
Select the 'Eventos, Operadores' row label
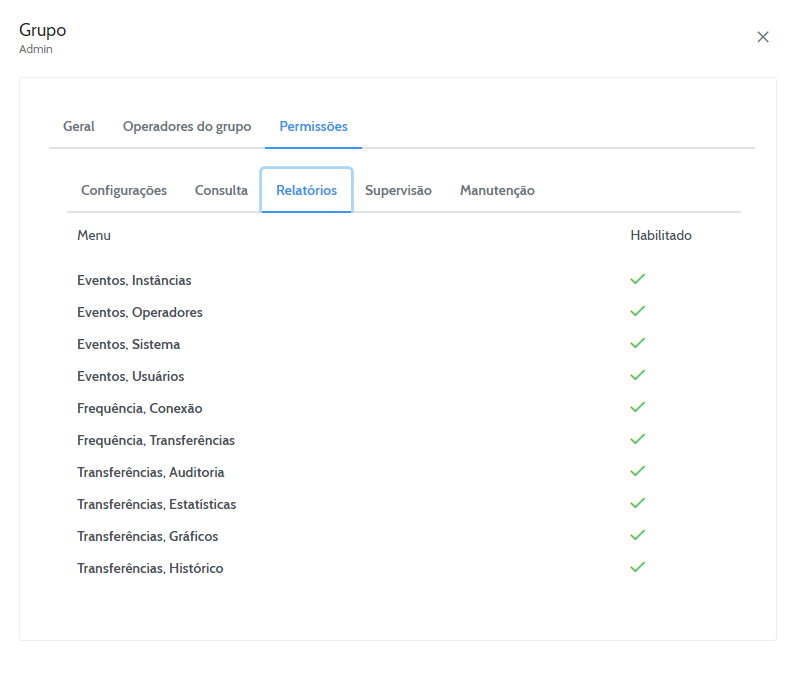(x=139, y=312)
